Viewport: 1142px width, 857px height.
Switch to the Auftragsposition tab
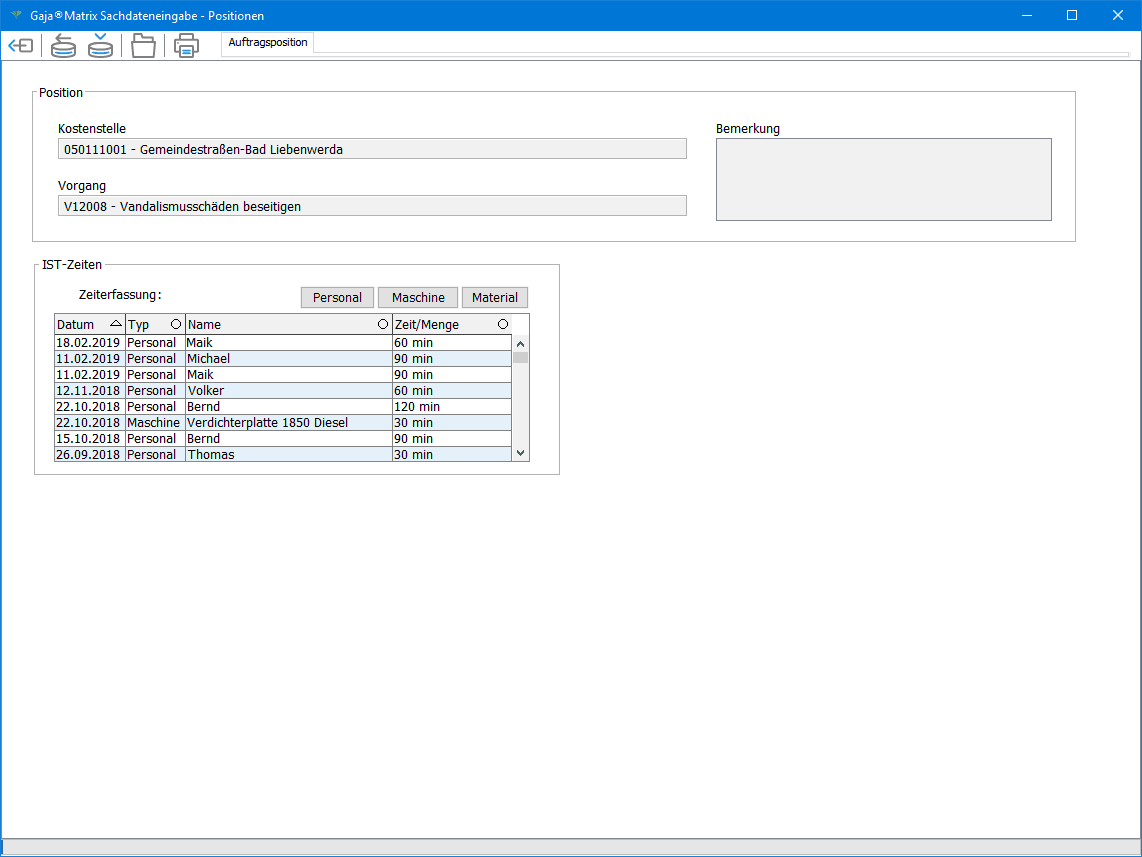tap(267, 43)
